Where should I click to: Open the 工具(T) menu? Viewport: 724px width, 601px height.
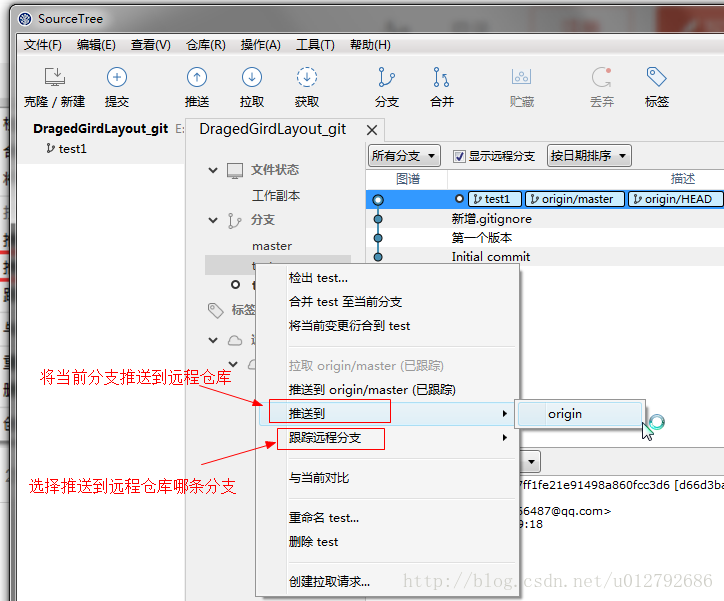[315, 45]
